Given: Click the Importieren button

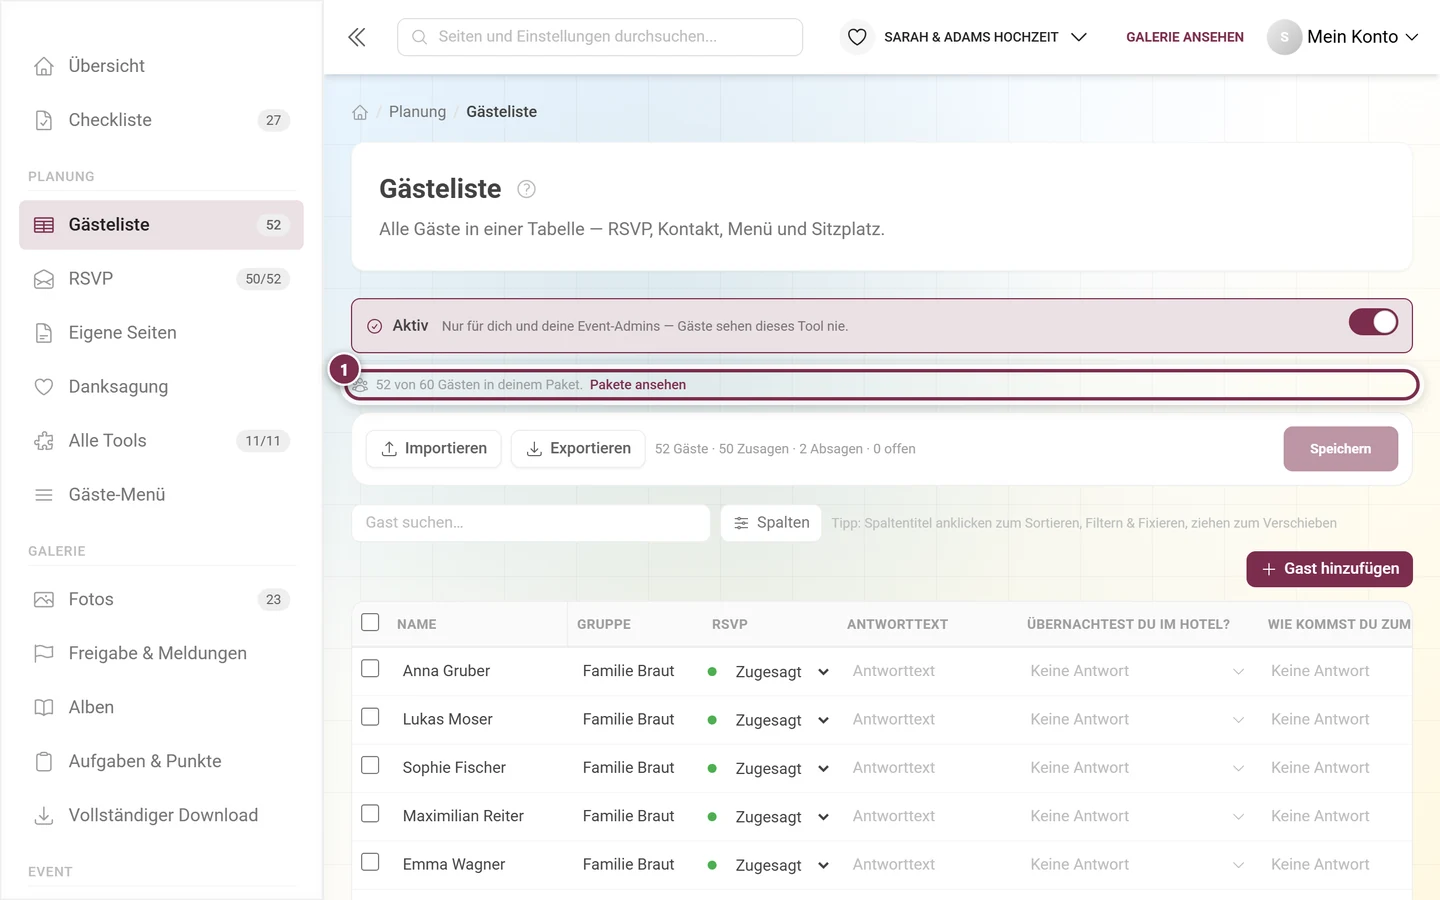Looking at the screenshot, I should coord(434,449).
